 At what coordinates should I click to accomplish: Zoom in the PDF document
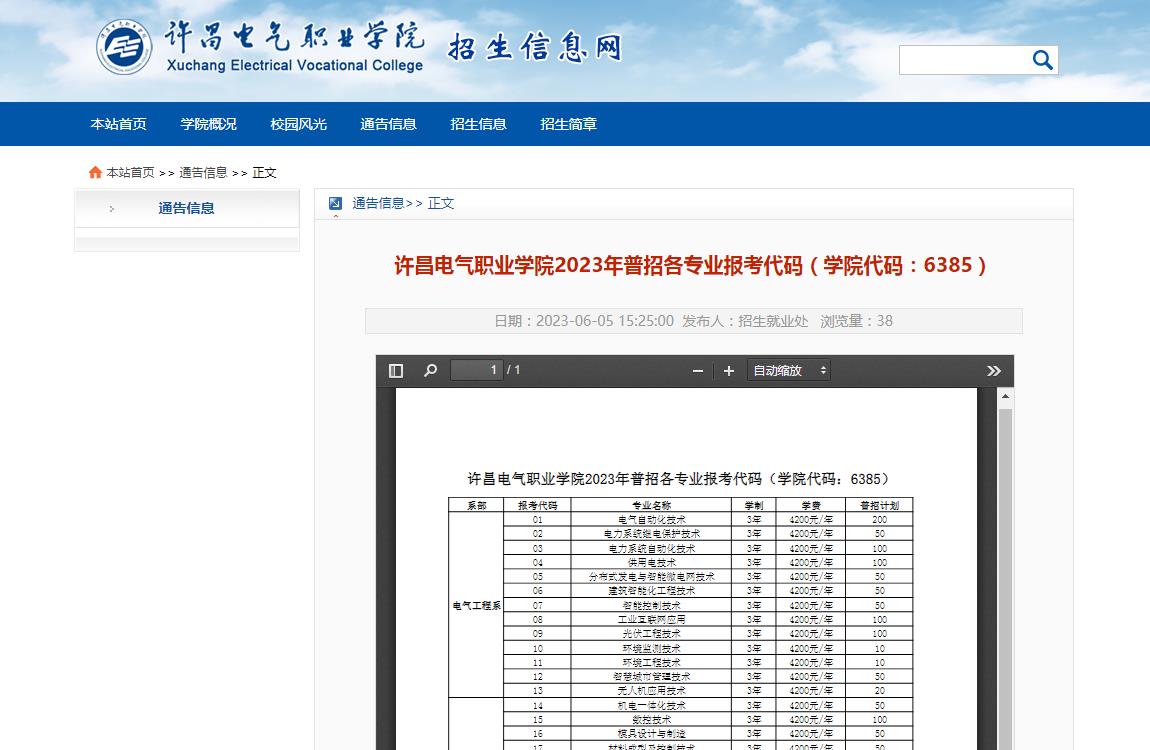tap(728, 371)
